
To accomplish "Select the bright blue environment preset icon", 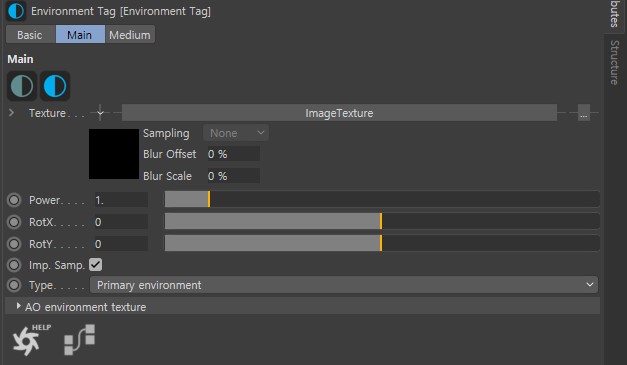I will pos(55,86).
